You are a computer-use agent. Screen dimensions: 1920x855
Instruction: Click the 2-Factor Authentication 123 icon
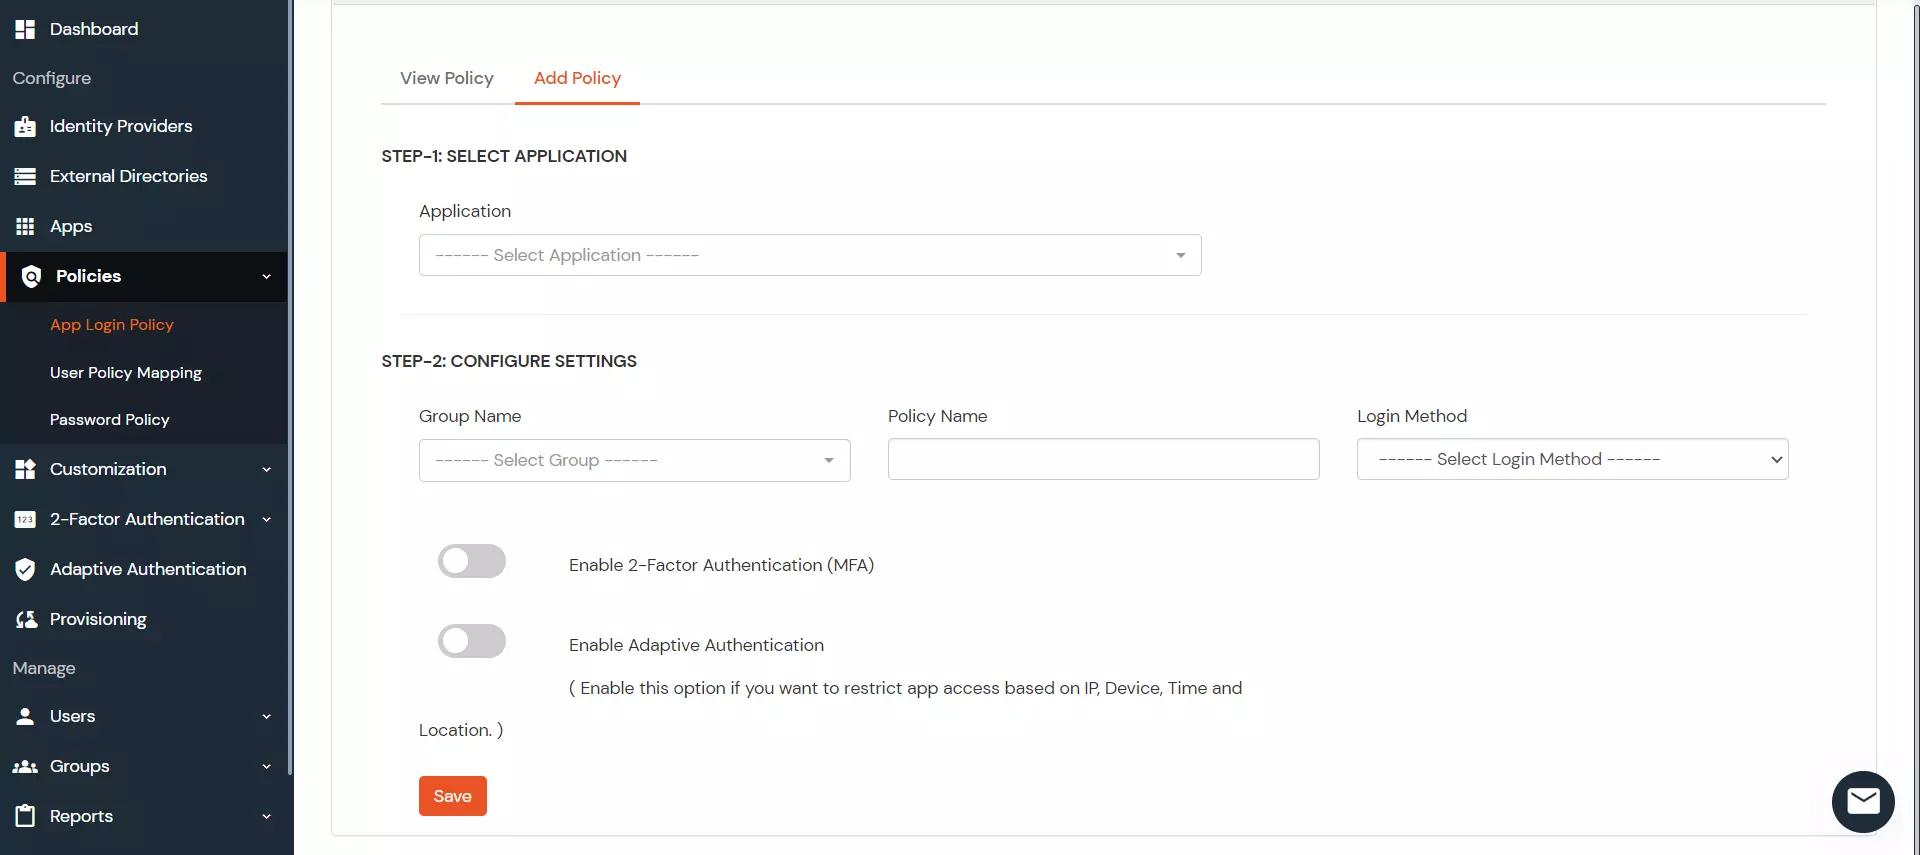tap(25, 519)
